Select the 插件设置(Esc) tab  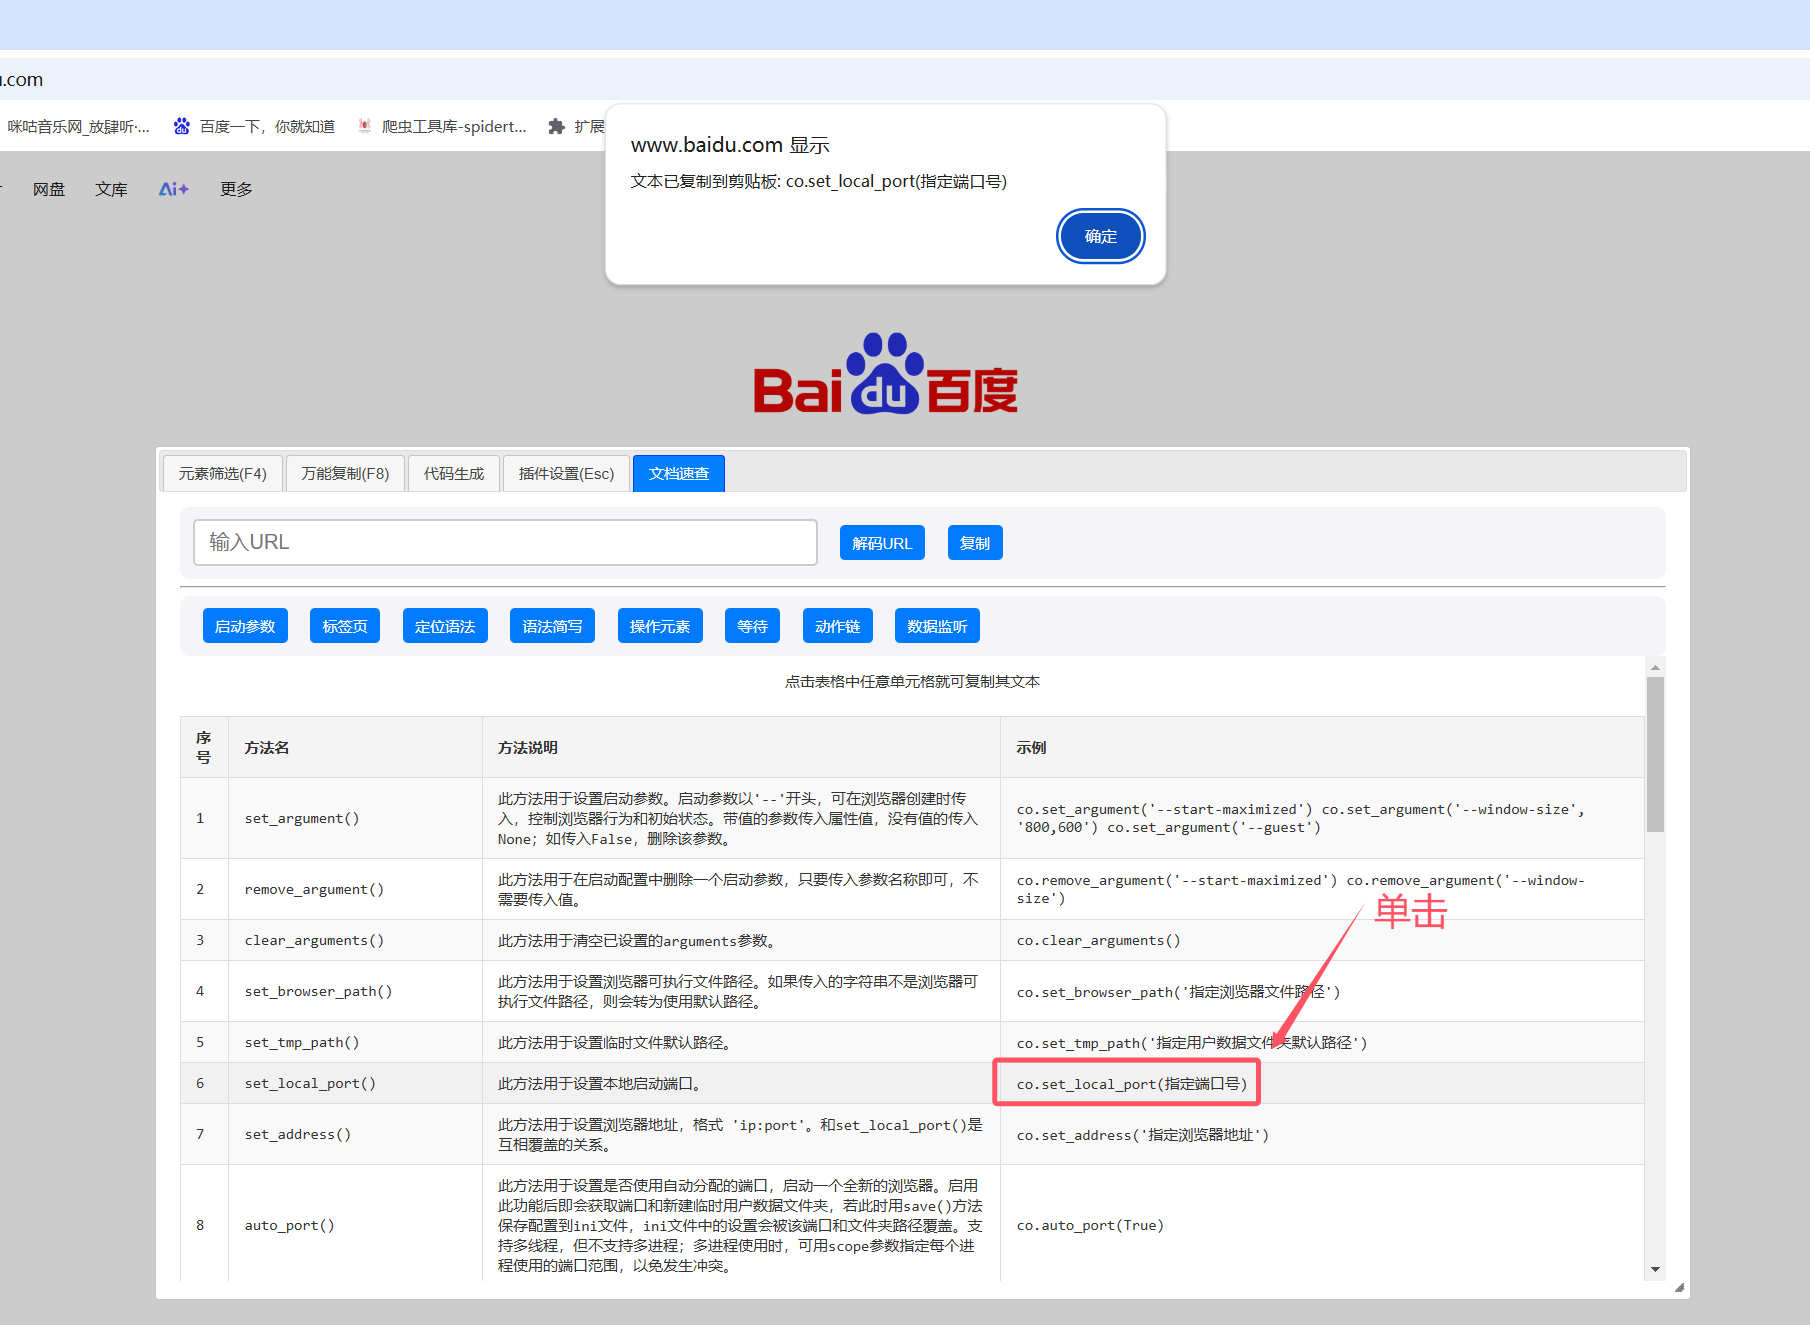(x=566, y=473)
